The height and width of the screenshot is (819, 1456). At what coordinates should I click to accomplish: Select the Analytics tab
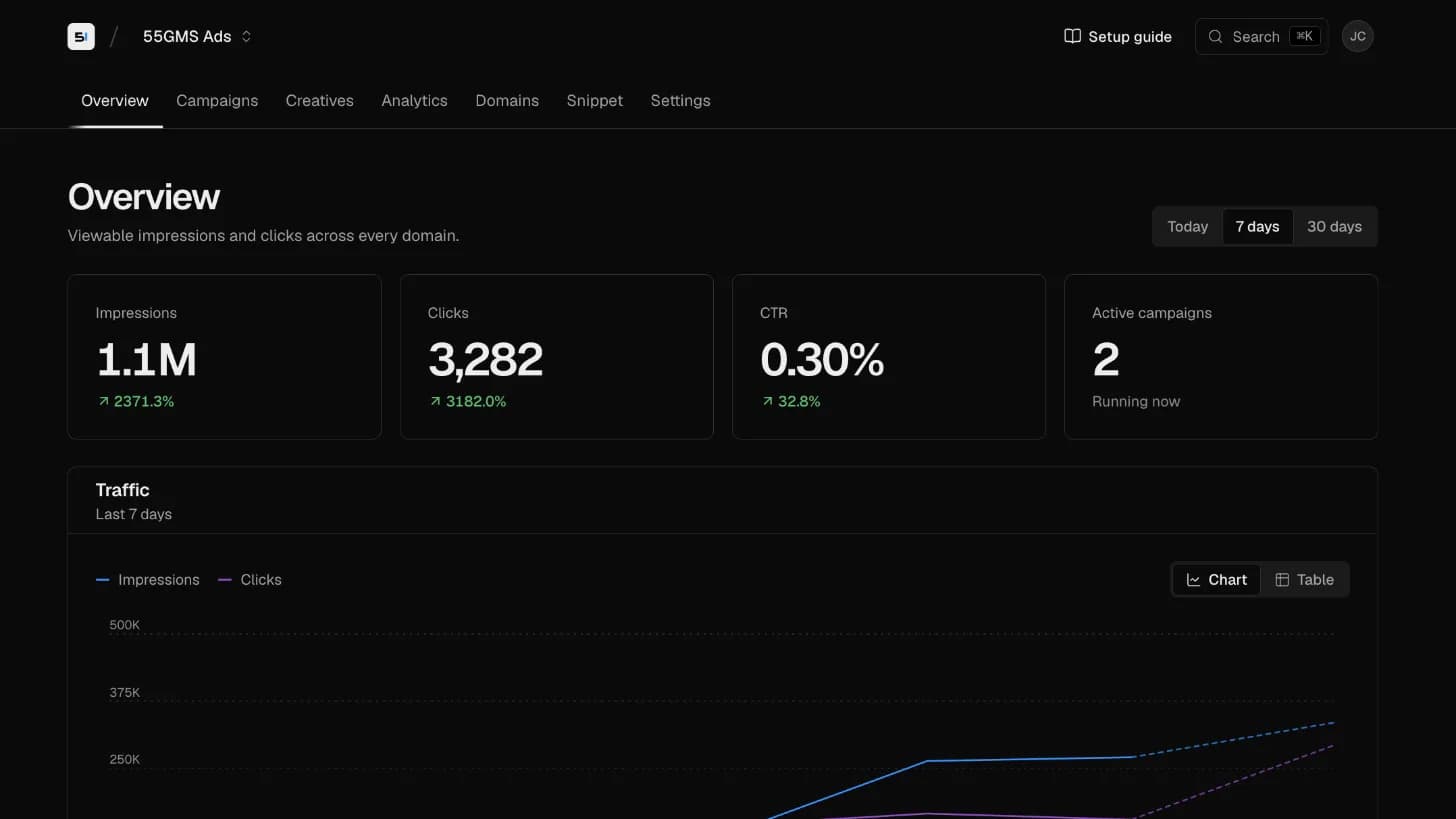pyautogui.click(x=414, y=100)
